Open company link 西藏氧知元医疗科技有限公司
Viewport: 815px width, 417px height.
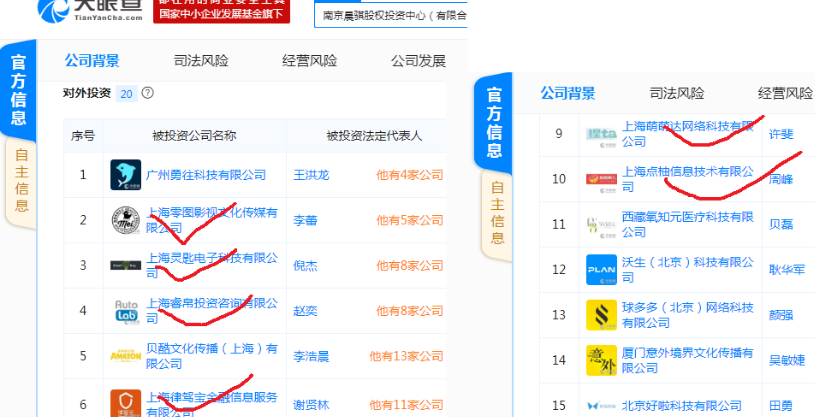[x=688, y=224]
